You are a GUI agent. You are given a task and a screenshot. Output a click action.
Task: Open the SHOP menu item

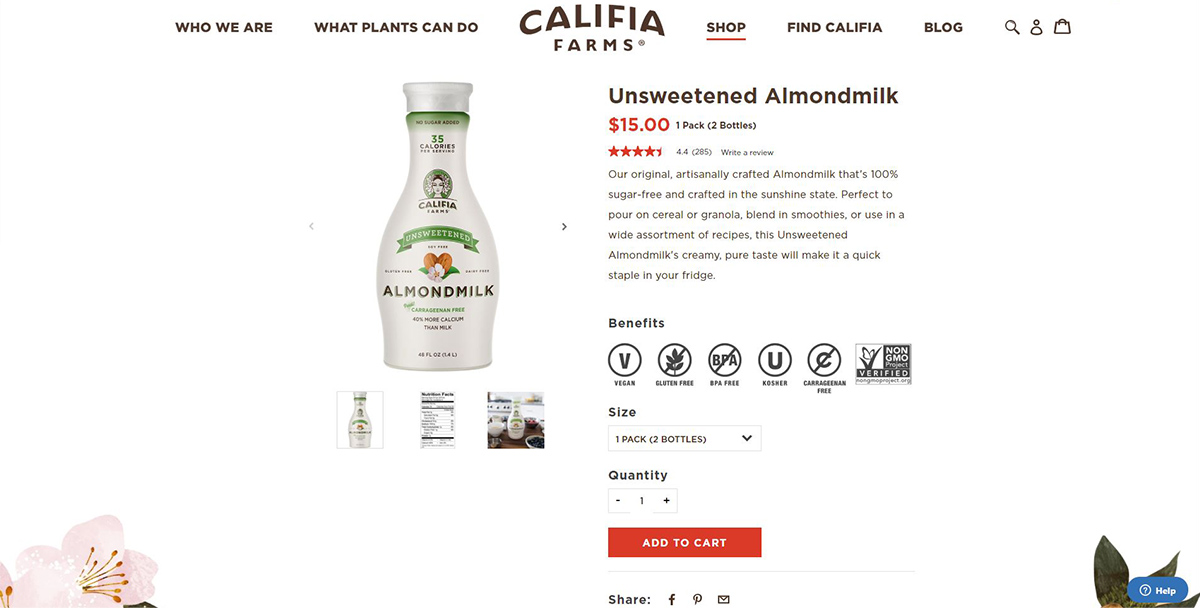click(x=726, y=27)
